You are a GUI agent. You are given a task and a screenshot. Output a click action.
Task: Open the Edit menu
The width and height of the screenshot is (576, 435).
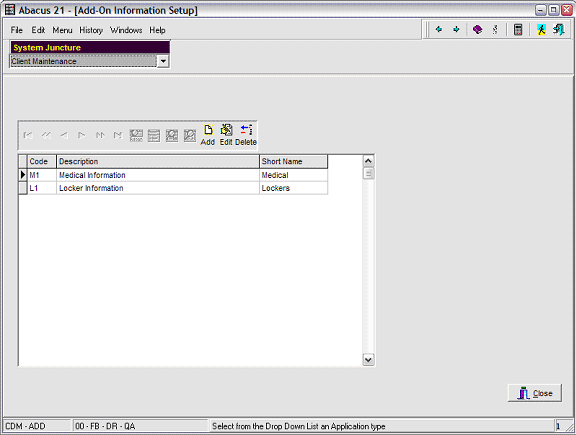pyautogui.click(x=38, y=30)
